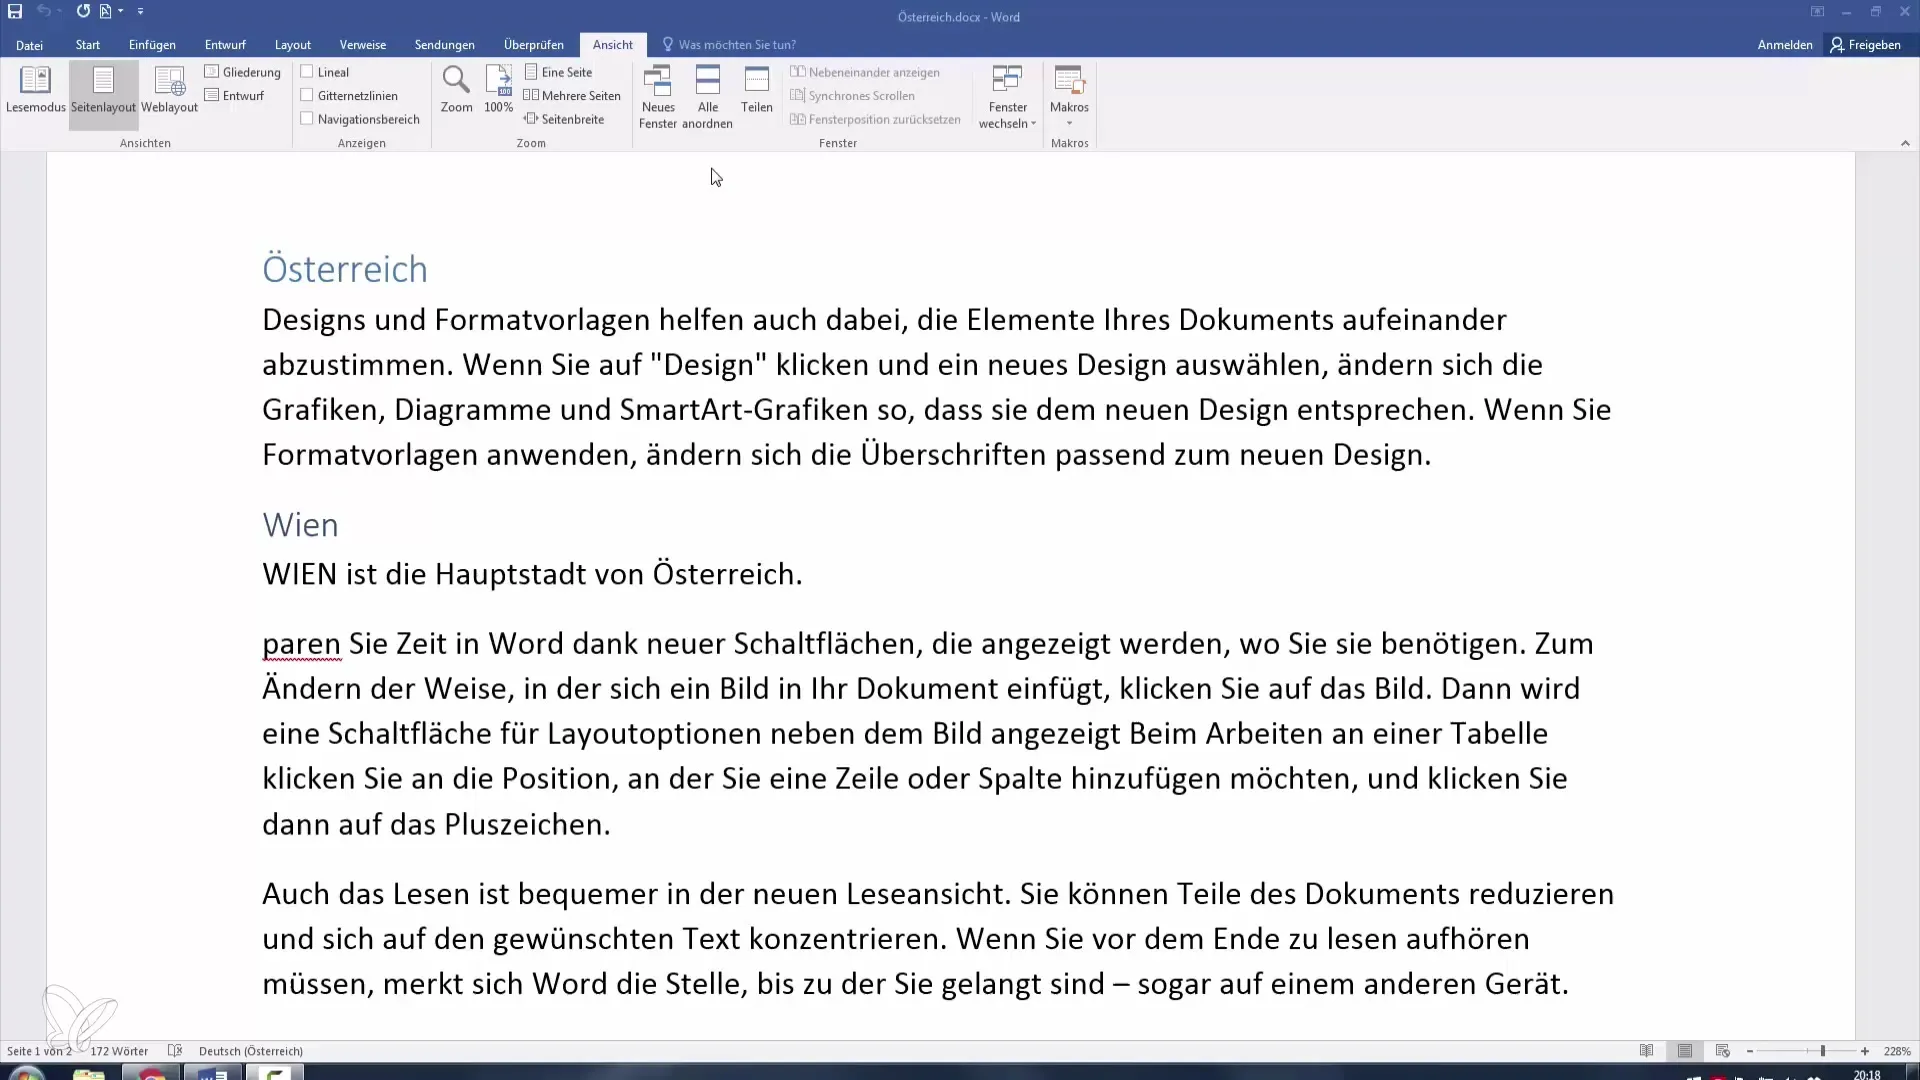This screenshot has width=1920, height=1080.
Task: Adjust the zoom slider in status bar
Action: pos(1822,1051)
